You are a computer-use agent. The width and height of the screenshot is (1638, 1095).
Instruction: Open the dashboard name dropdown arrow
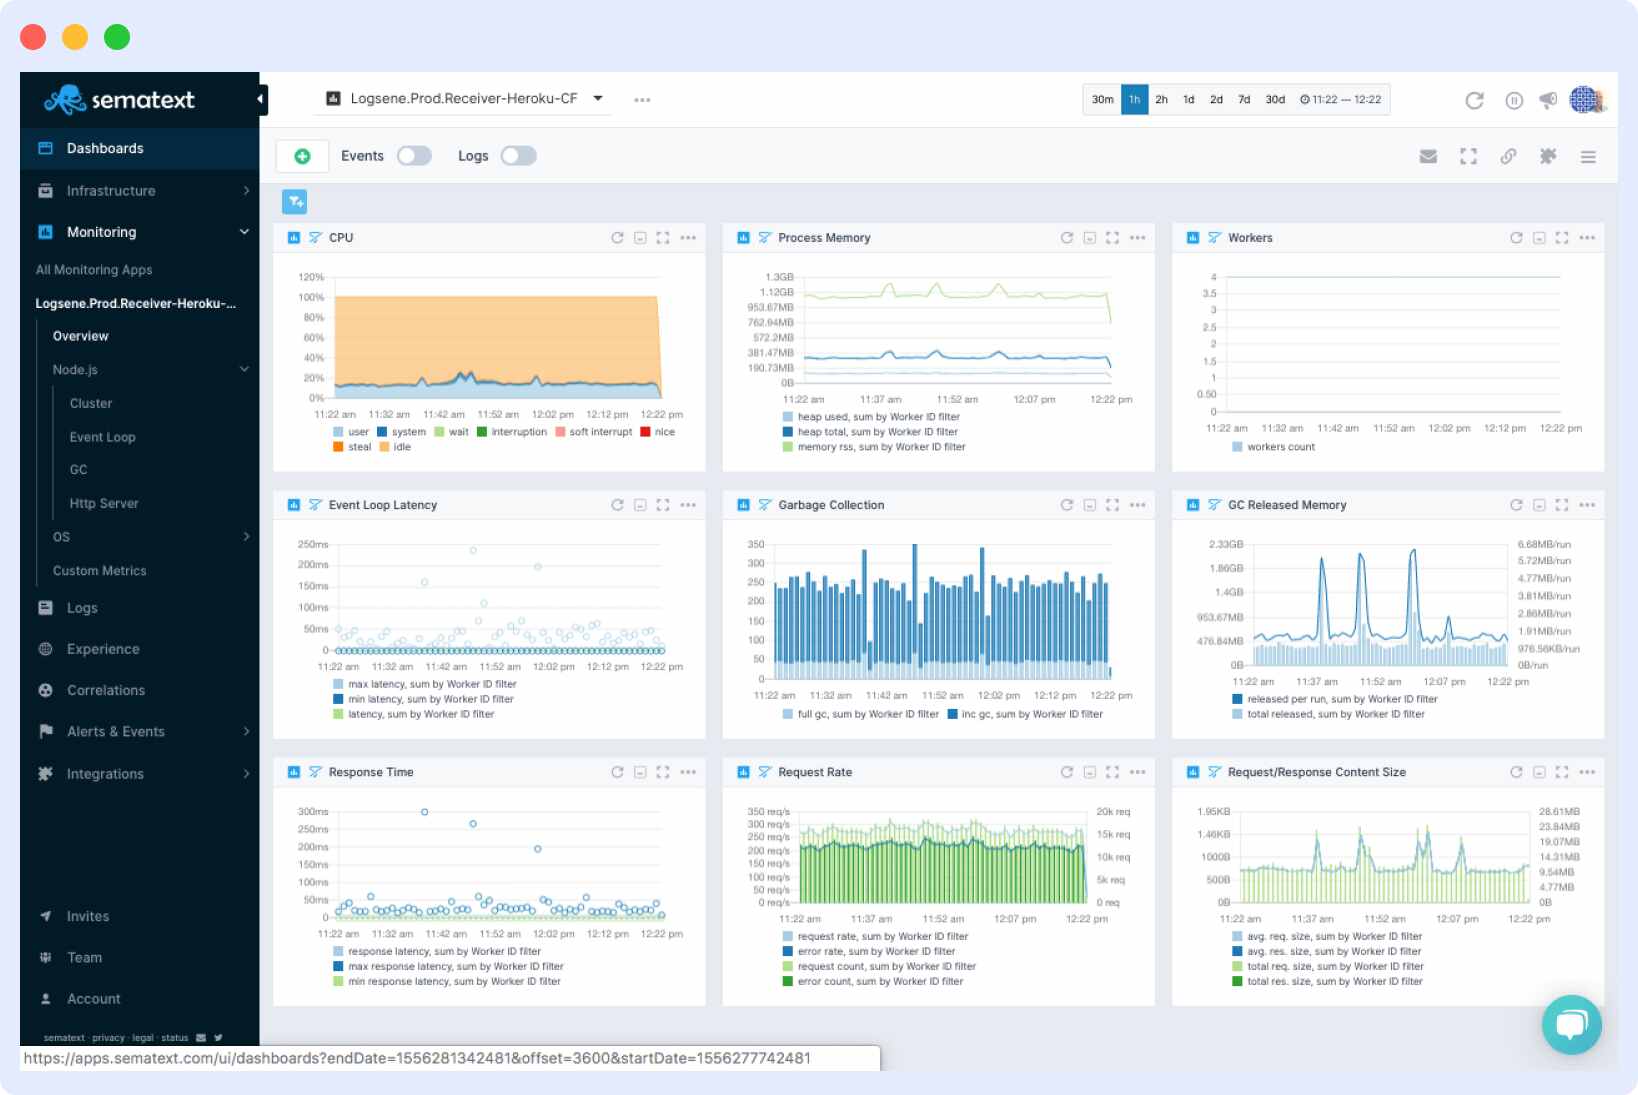(x=597, y=98)
